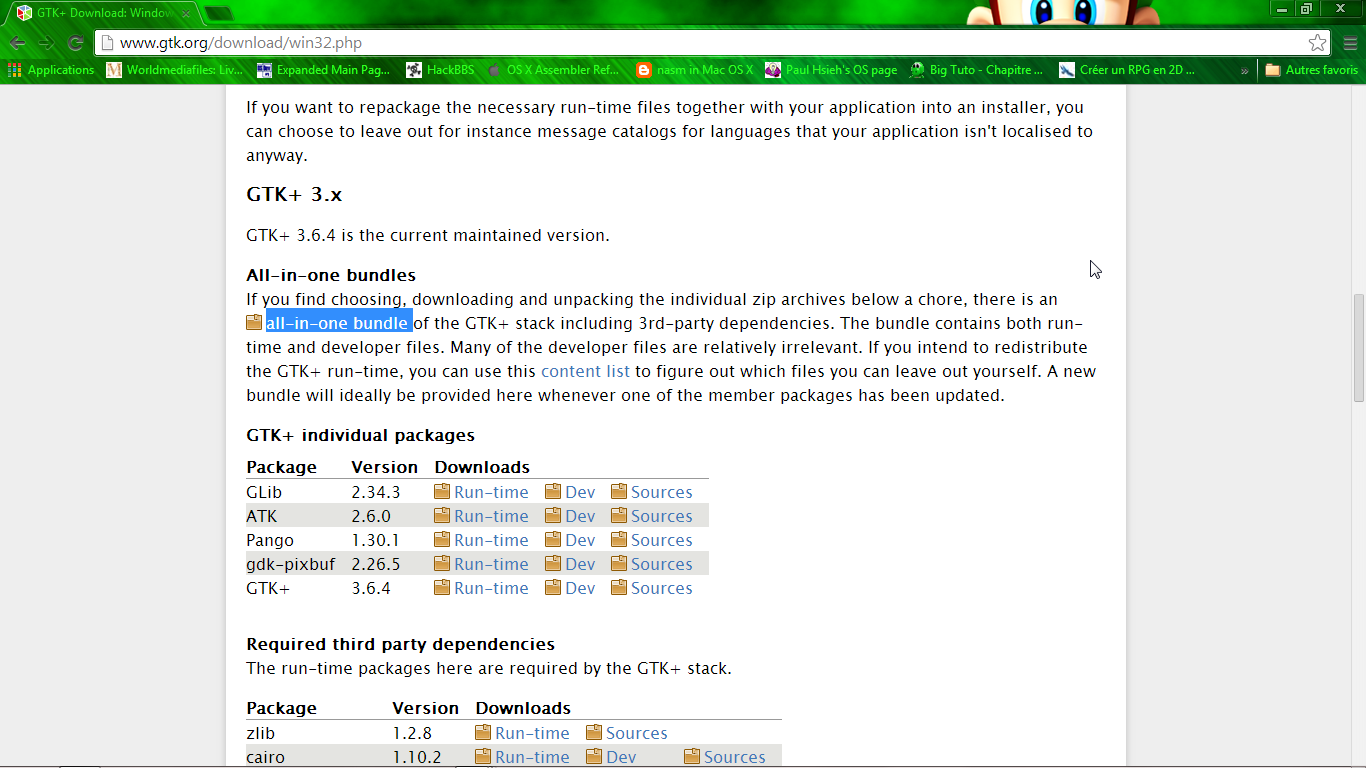
Task: Download zlib Sources package
Action: pyautogui.click(x=636, y=733)
